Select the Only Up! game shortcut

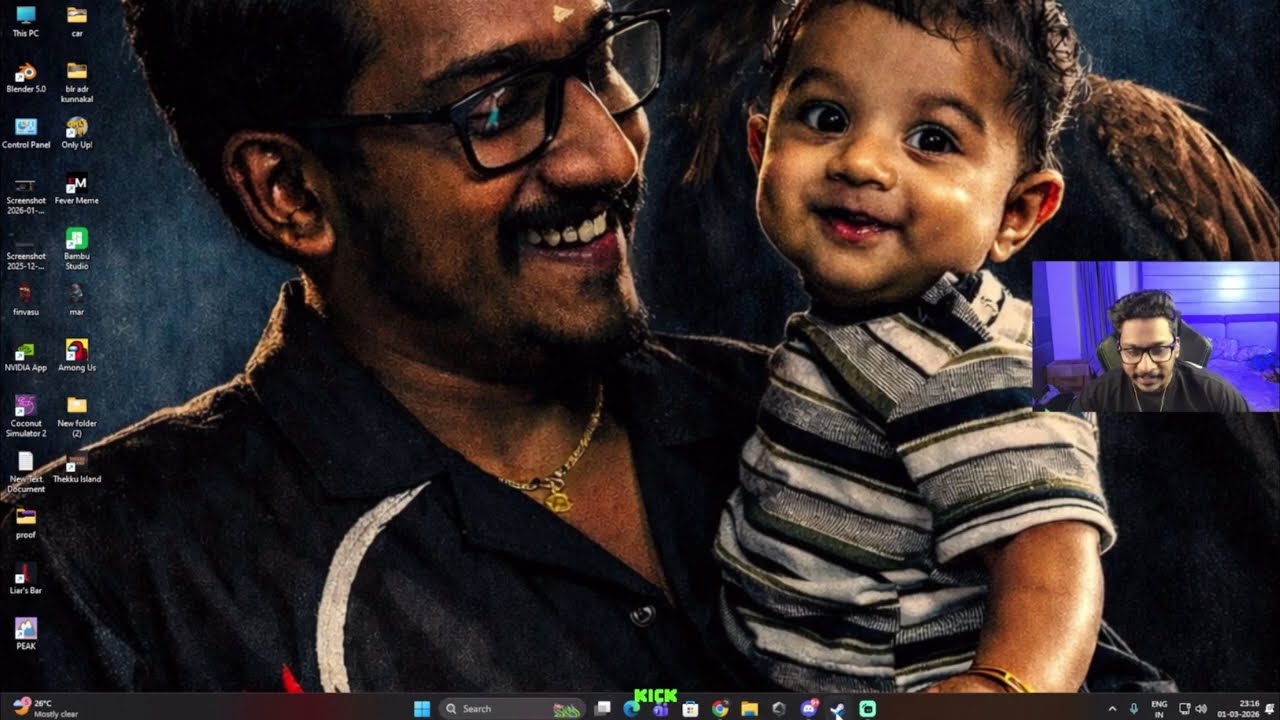(x=77, y=133)
